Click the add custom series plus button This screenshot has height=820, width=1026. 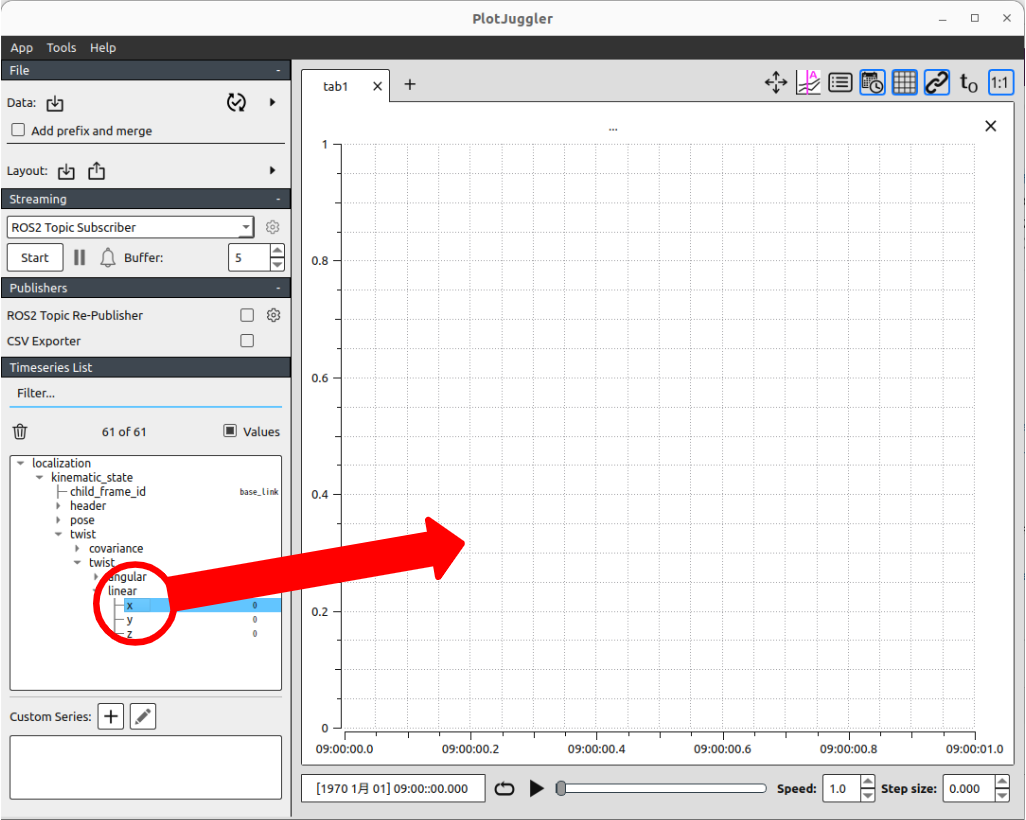coord(111,716)
